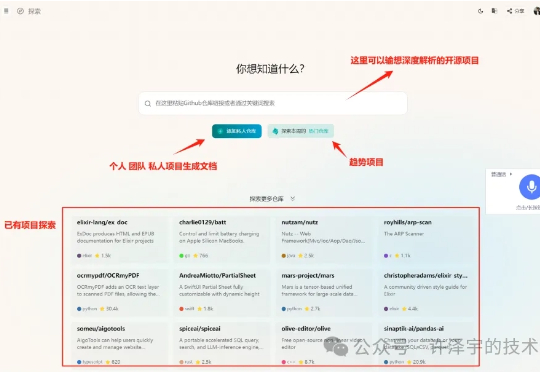
Task: Open the charlie0129/batt repository card
Action: point(221,239)
